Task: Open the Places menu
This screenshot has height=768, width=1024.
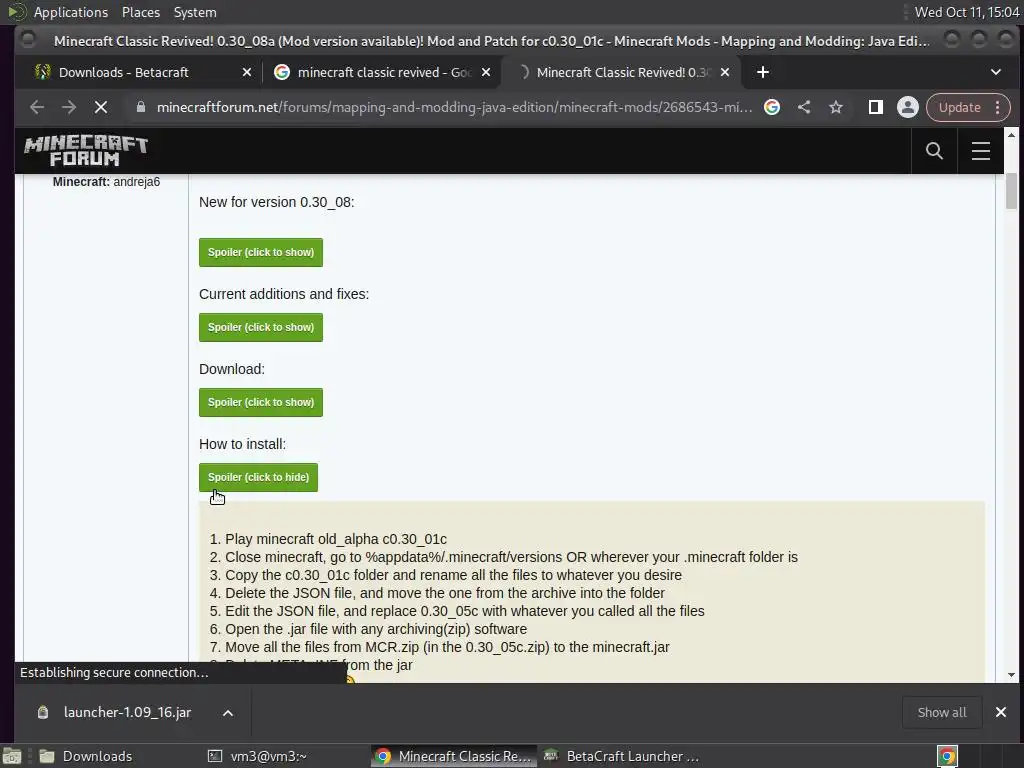Action: click(x=140, y=12)
